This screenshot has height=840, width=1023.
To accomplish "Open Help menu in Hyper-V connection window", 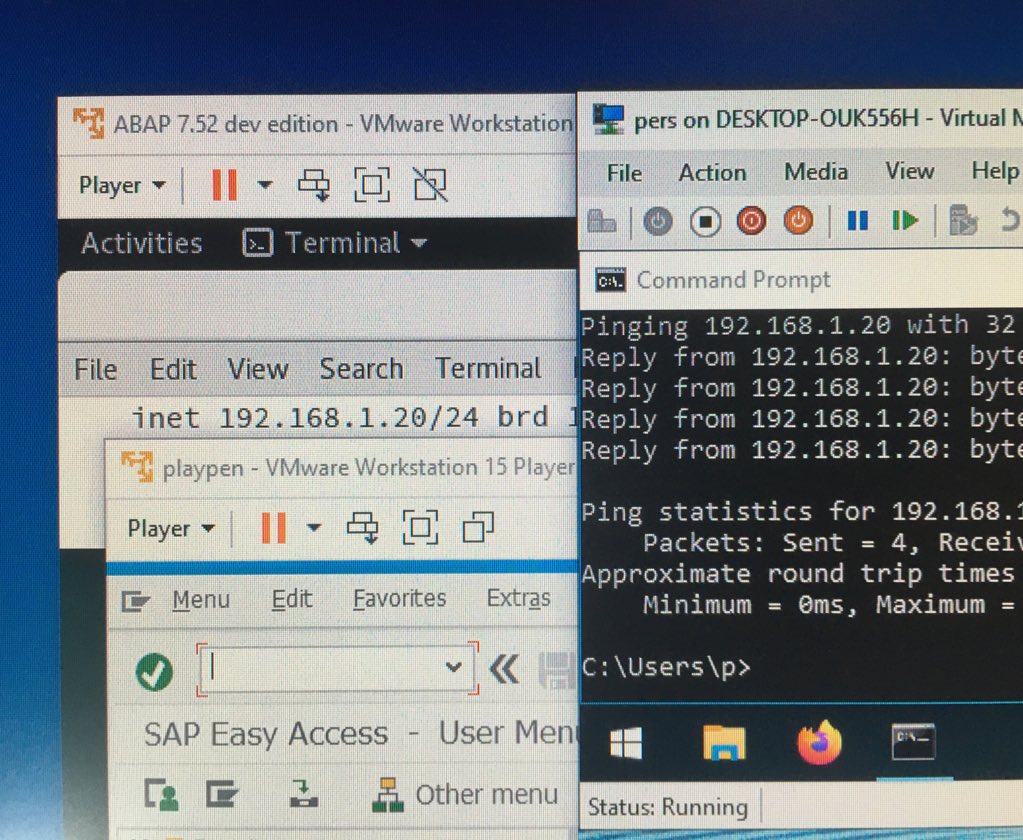I will coord(994,170).
